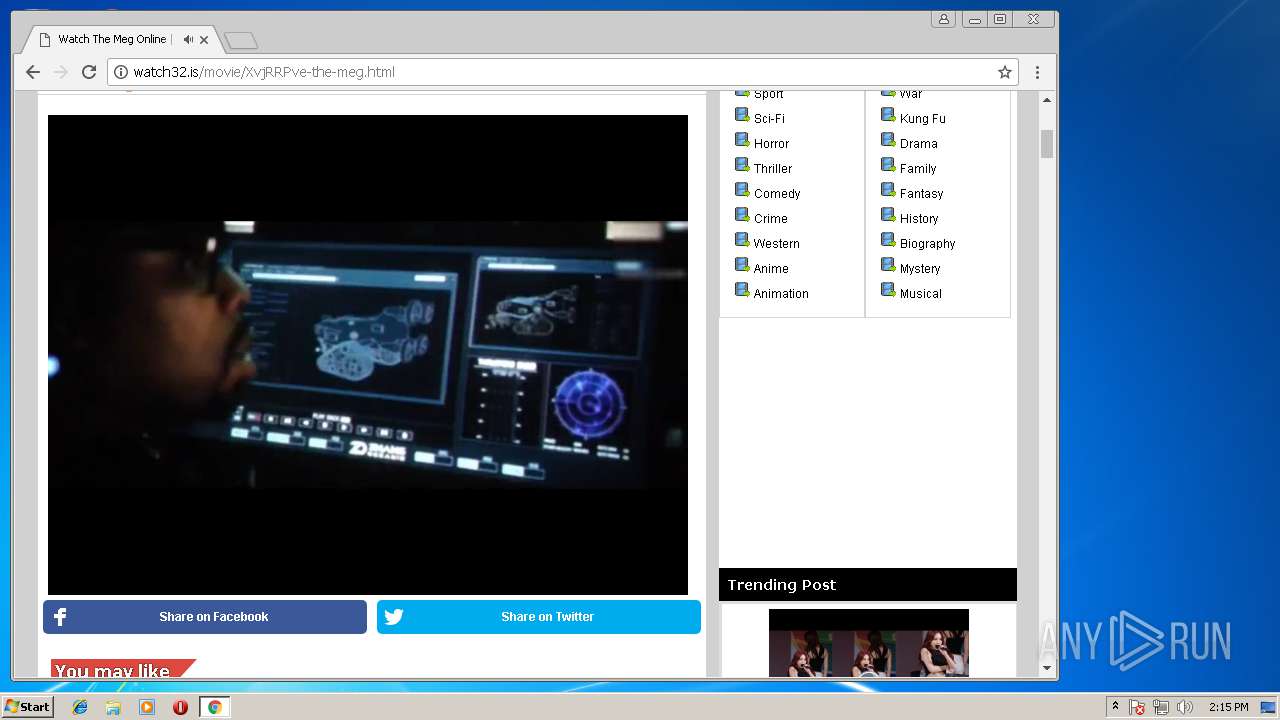Click Share on Twitter button
The height and width of the screenshot is (720, 1280).
[x=539, y=617]
